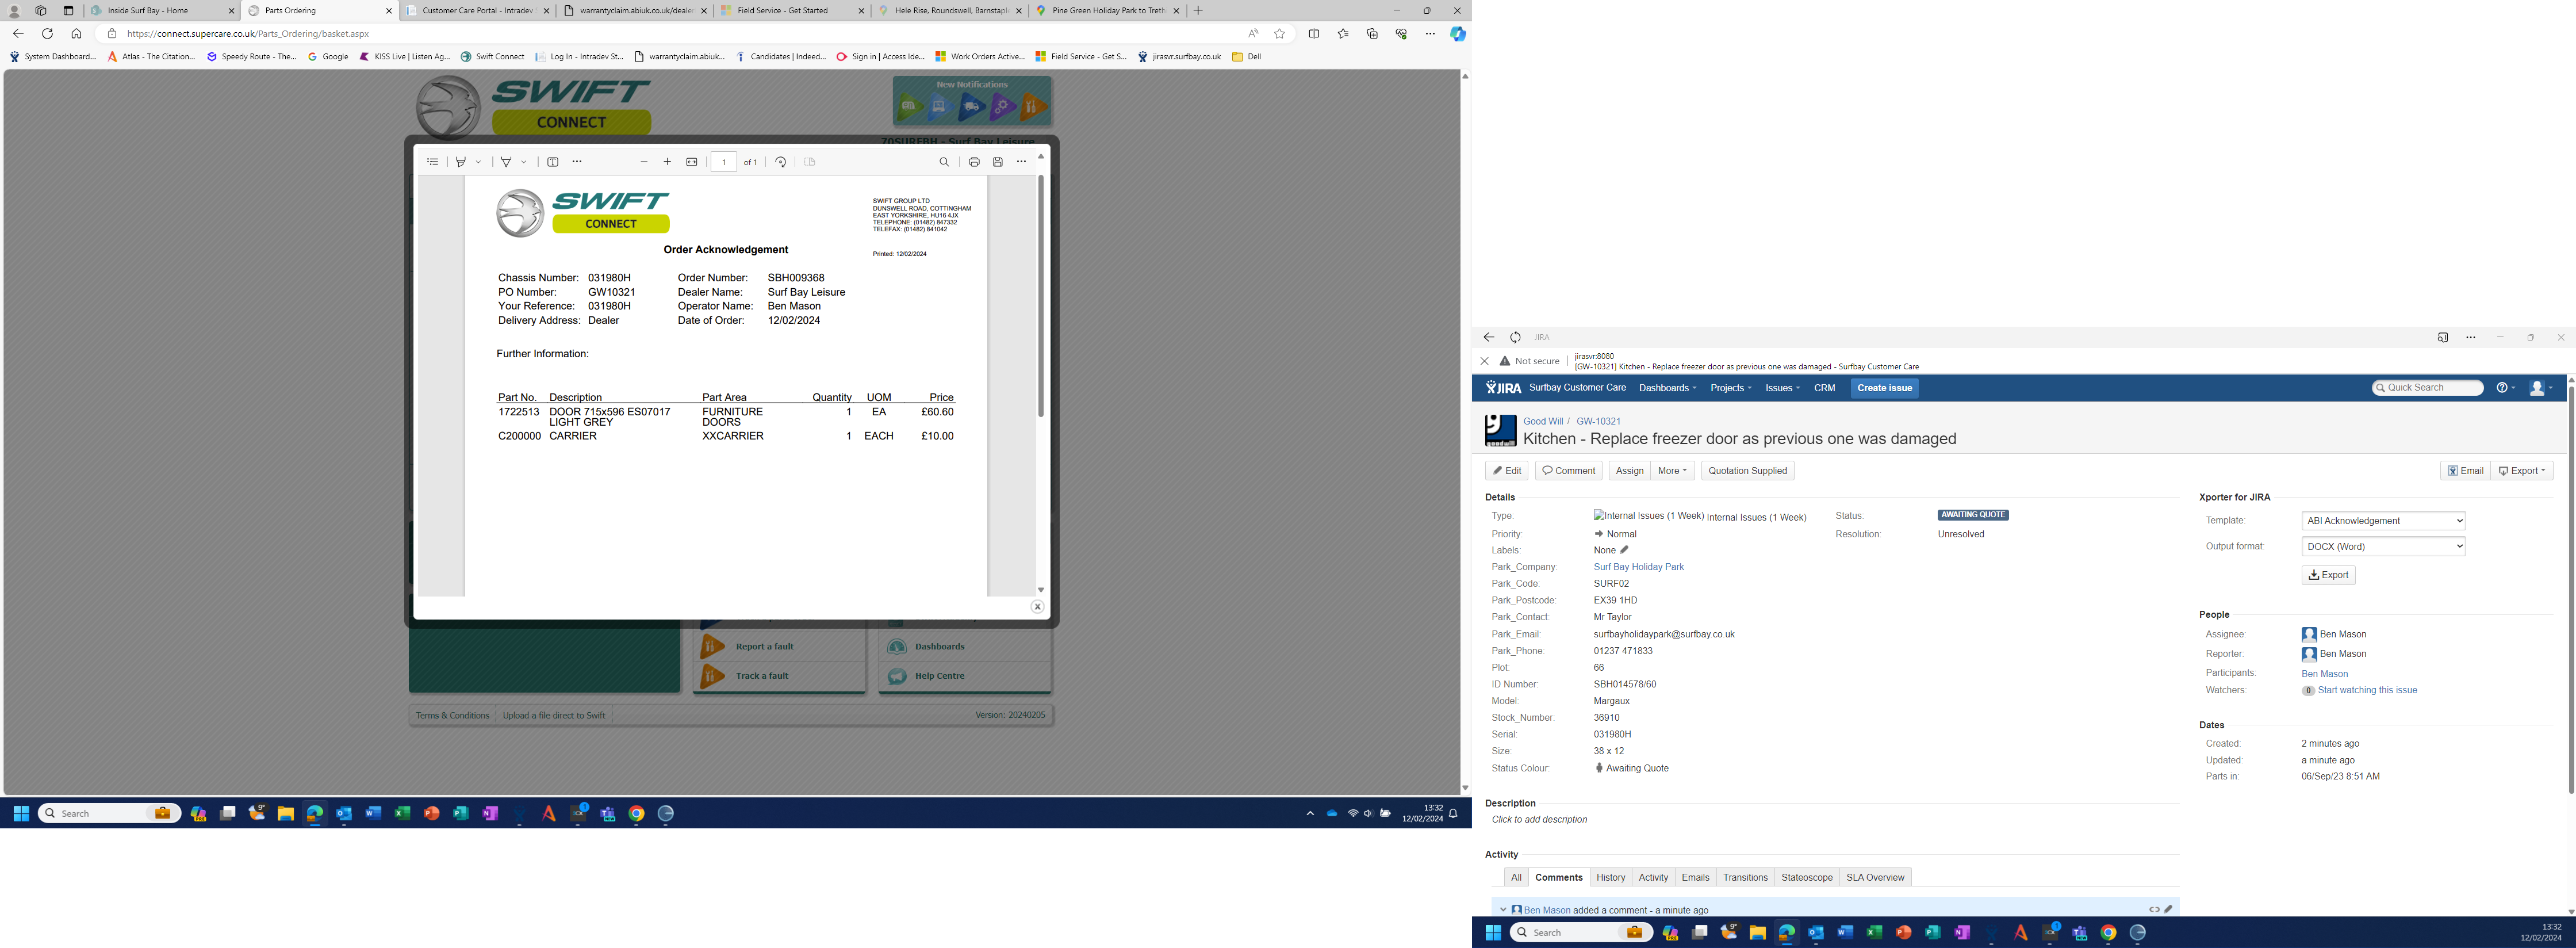Open the Dashboards menu in JIRA

[x=1667, y=388]
